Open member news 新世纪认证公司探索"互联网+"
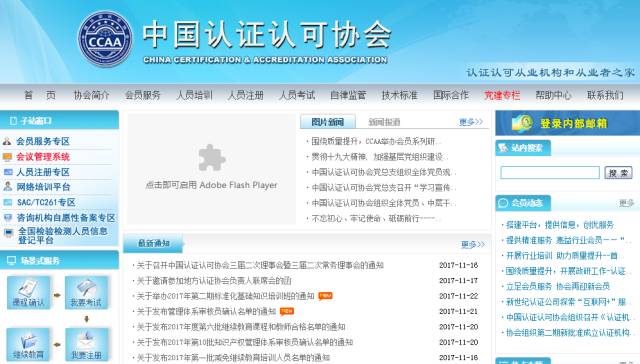Image resolution: width=640 pixels, height=364 pixels. 566,302
